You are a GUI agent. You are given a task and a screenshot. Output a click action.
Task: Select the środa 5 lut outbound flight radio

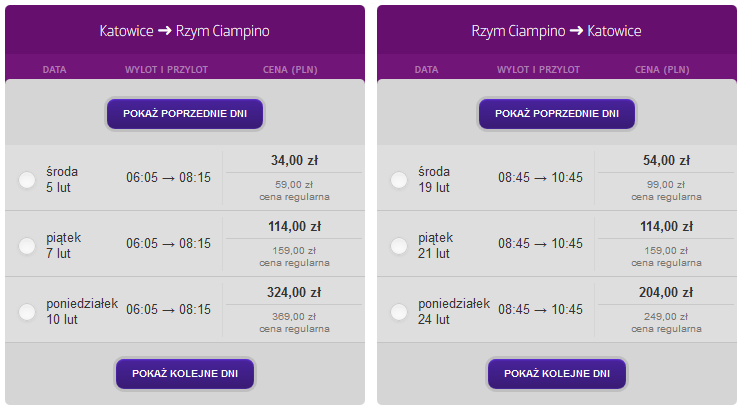pos(27,180)
